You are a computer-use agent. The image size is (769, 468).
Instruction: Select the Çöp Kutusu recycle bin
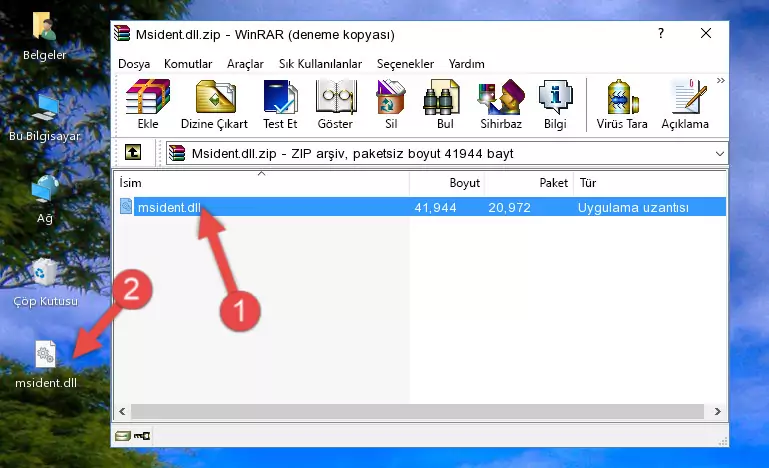[45, 283]
